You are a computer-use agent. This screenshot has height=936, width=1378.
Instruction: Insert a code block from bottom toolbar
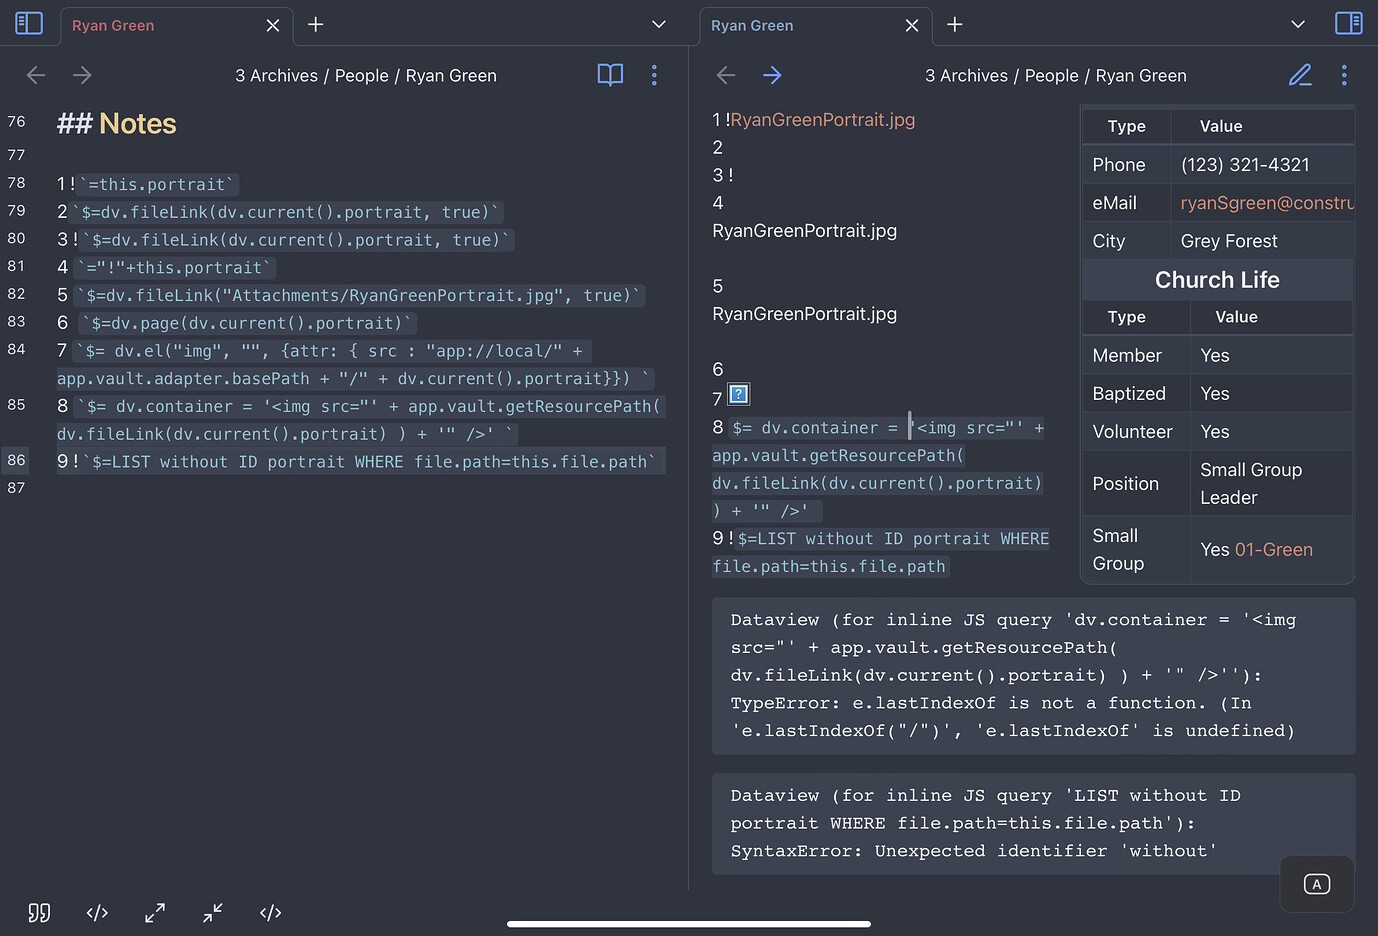pos(96,912)
